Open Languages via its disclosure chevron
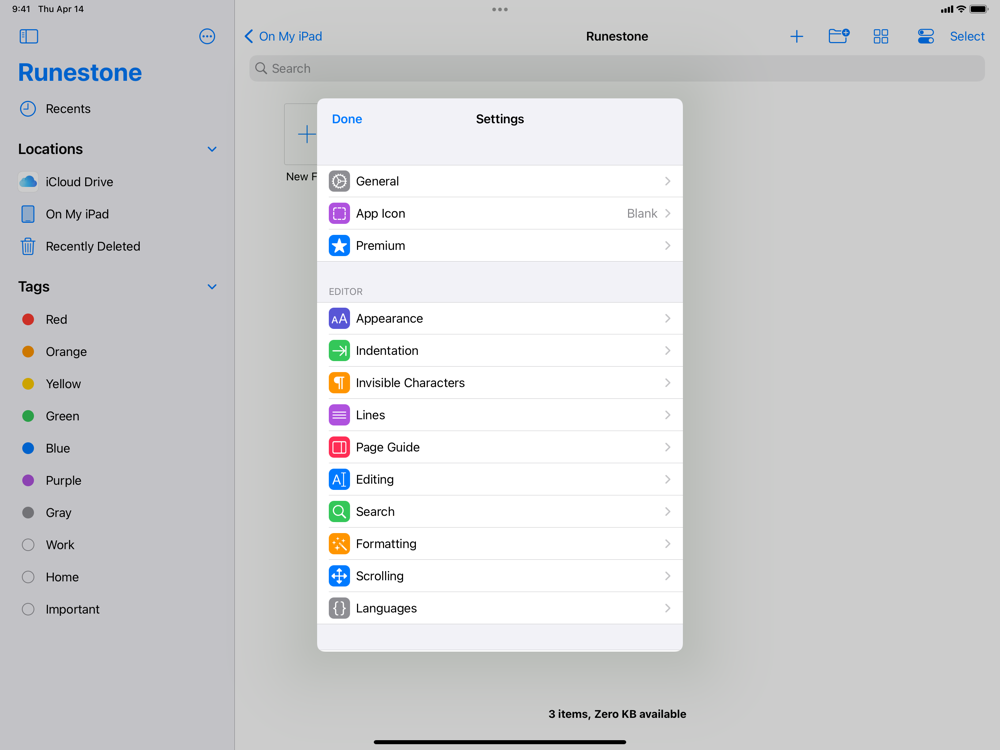This screenshot has width=1000, height=750. point(668,608)
